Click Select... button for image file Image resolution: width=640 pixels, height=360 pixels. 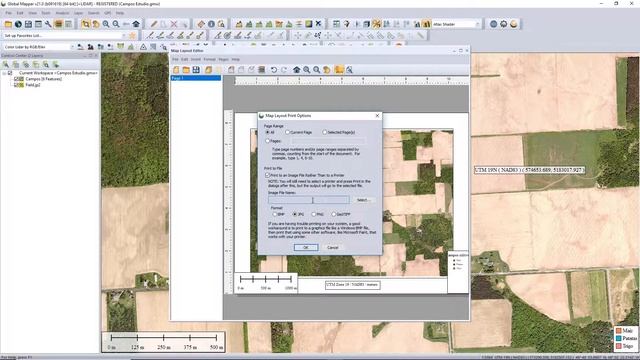pos(363,200)
